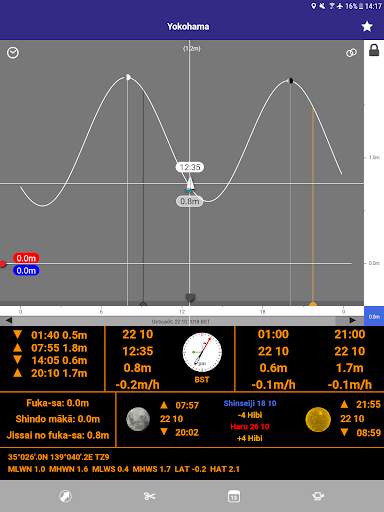
Task: Tap airplane mode icon in status bar
Action: pyautogui.click(x=340, y=6)
